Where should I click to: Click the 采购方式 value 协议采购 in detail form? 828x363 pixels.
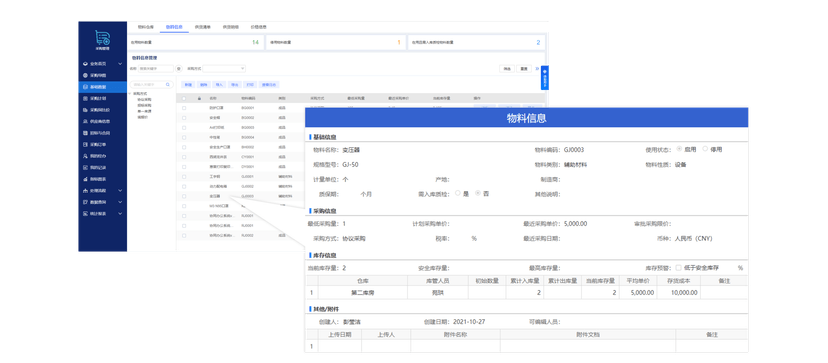[x=353, y=239]
